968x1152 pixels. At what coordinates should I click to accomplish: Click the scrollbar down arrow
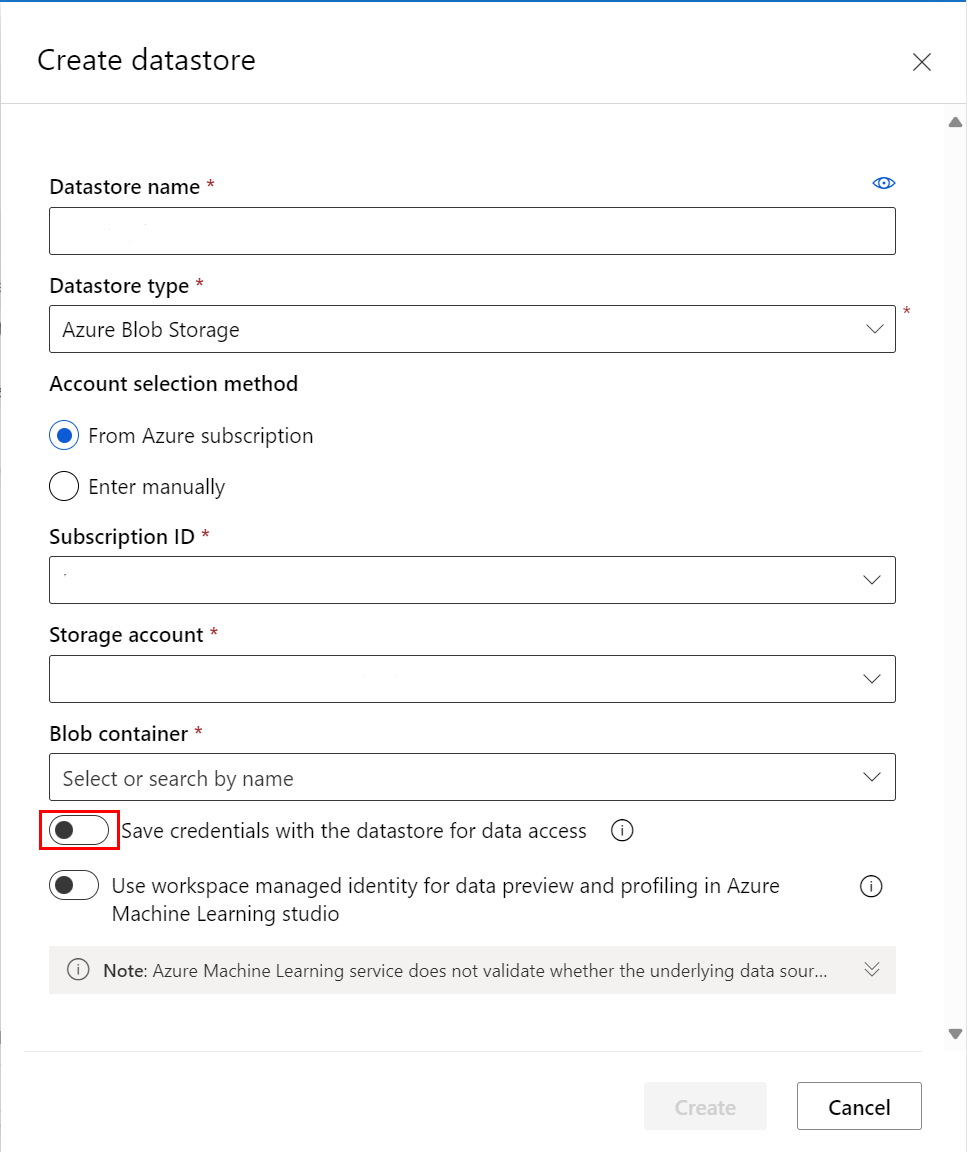pos(955,1034)
